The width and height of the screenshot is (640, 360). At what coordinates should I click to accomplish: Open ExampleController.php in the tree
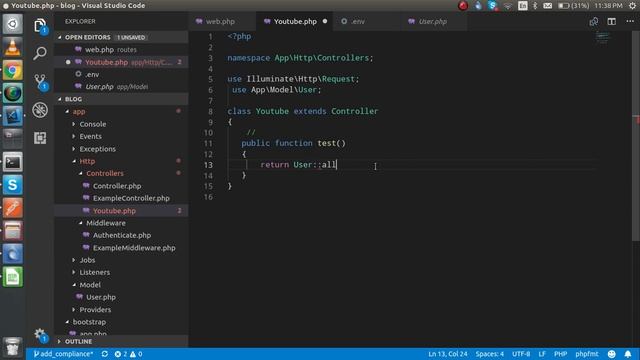coord(131,198)
